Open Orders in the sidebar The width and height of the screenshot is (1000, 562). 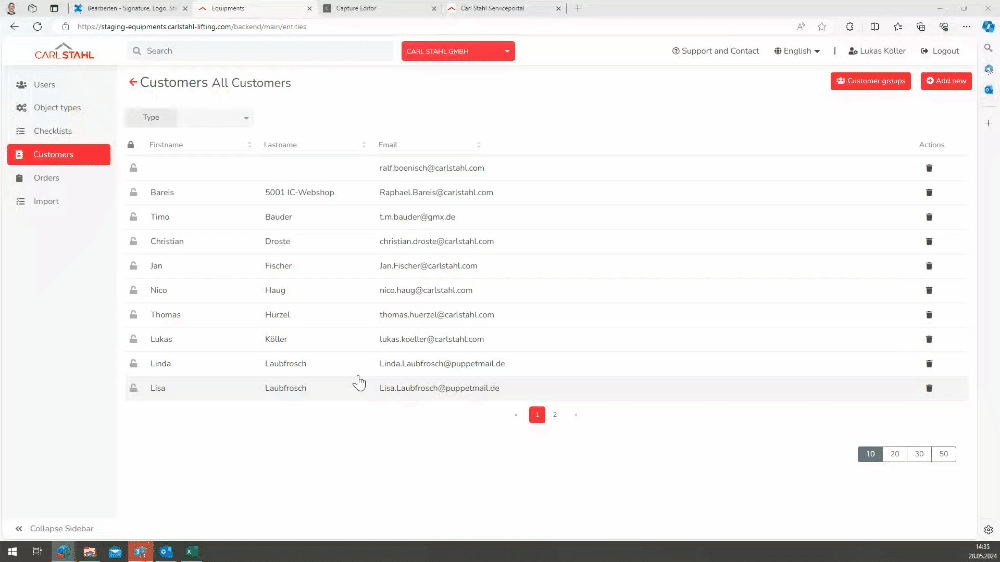(46, 178)
